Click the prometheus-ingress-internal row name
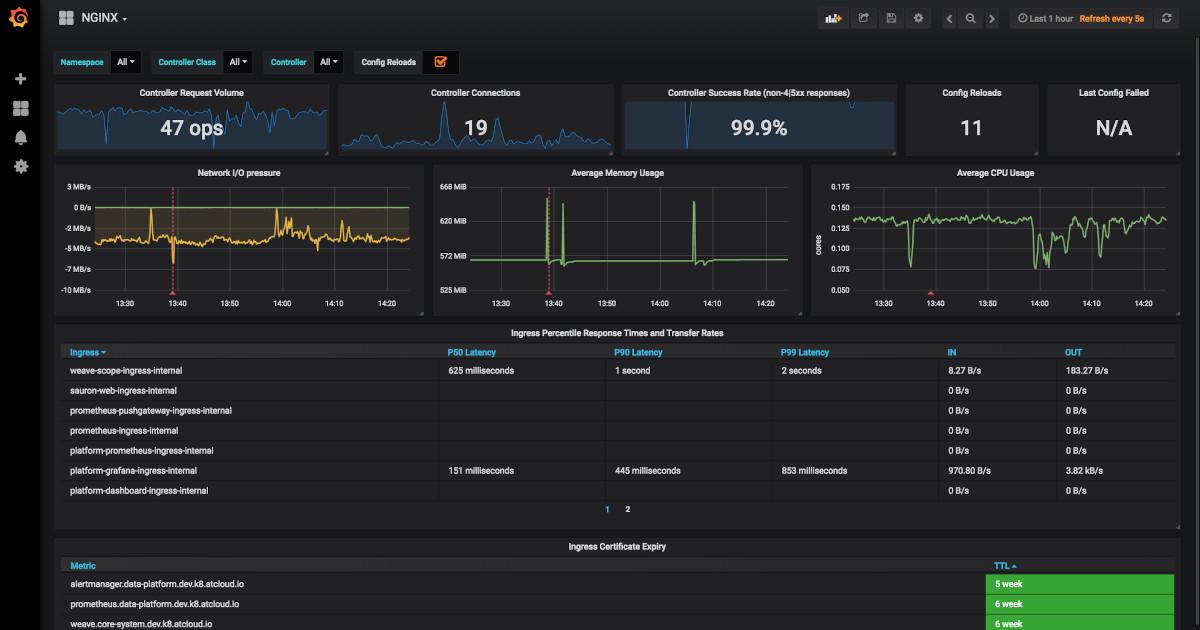Image resolution: width=1200 pixels, height=630 pixels. [124, 431]
